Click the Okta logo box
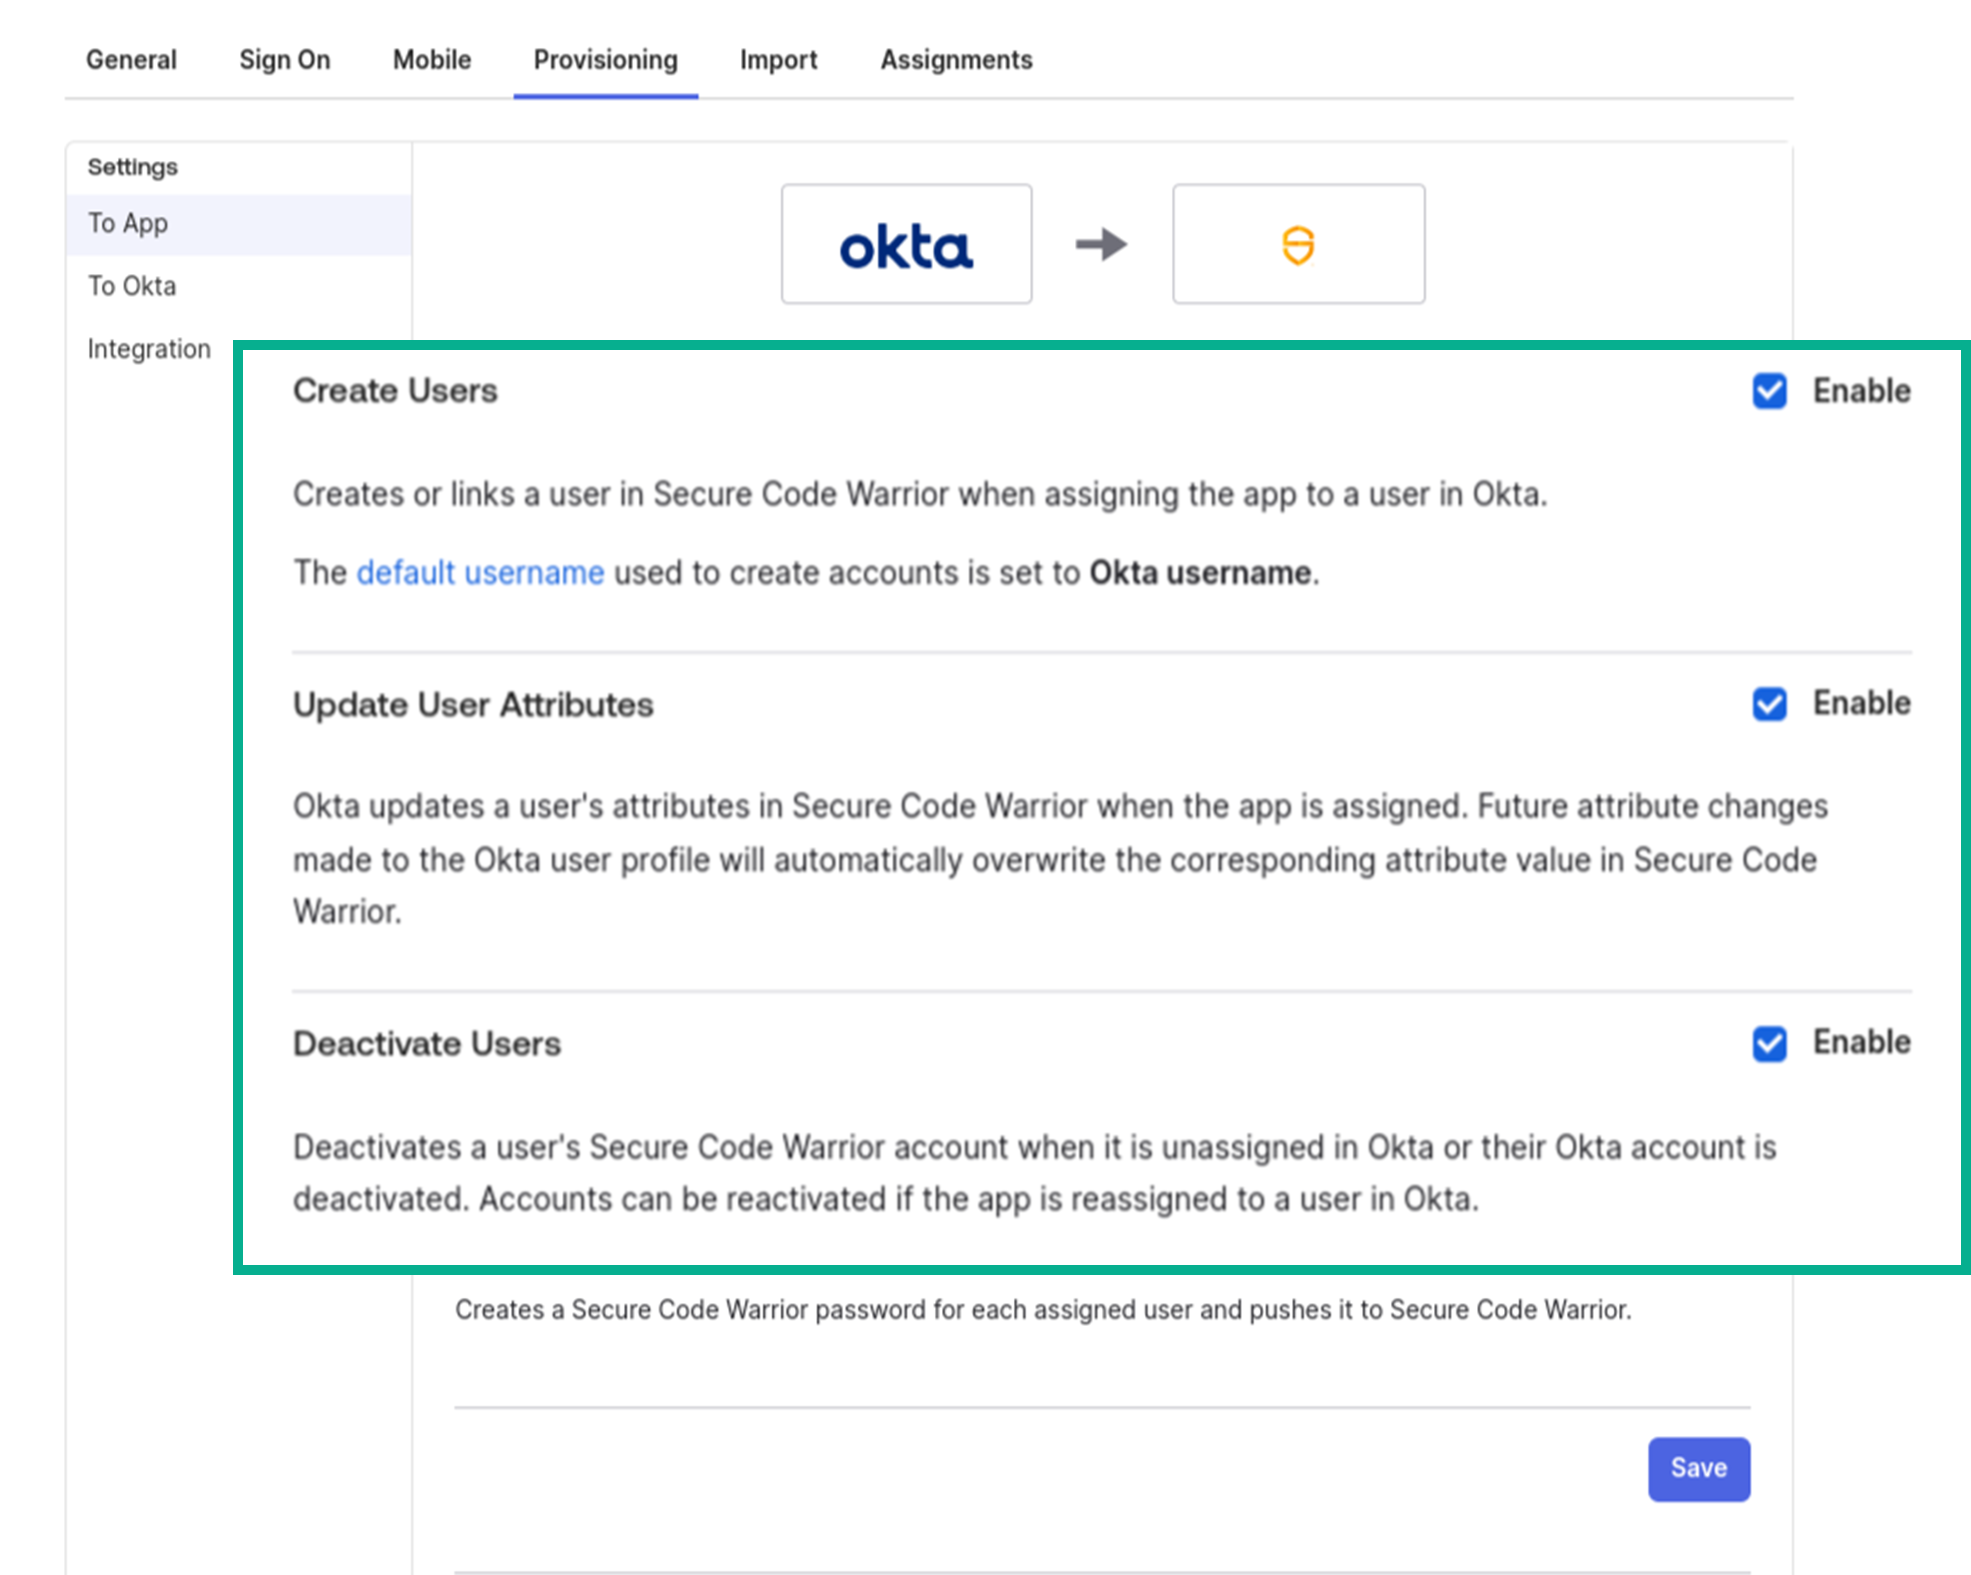1971x1575 pixels. [x=906, y=244]
